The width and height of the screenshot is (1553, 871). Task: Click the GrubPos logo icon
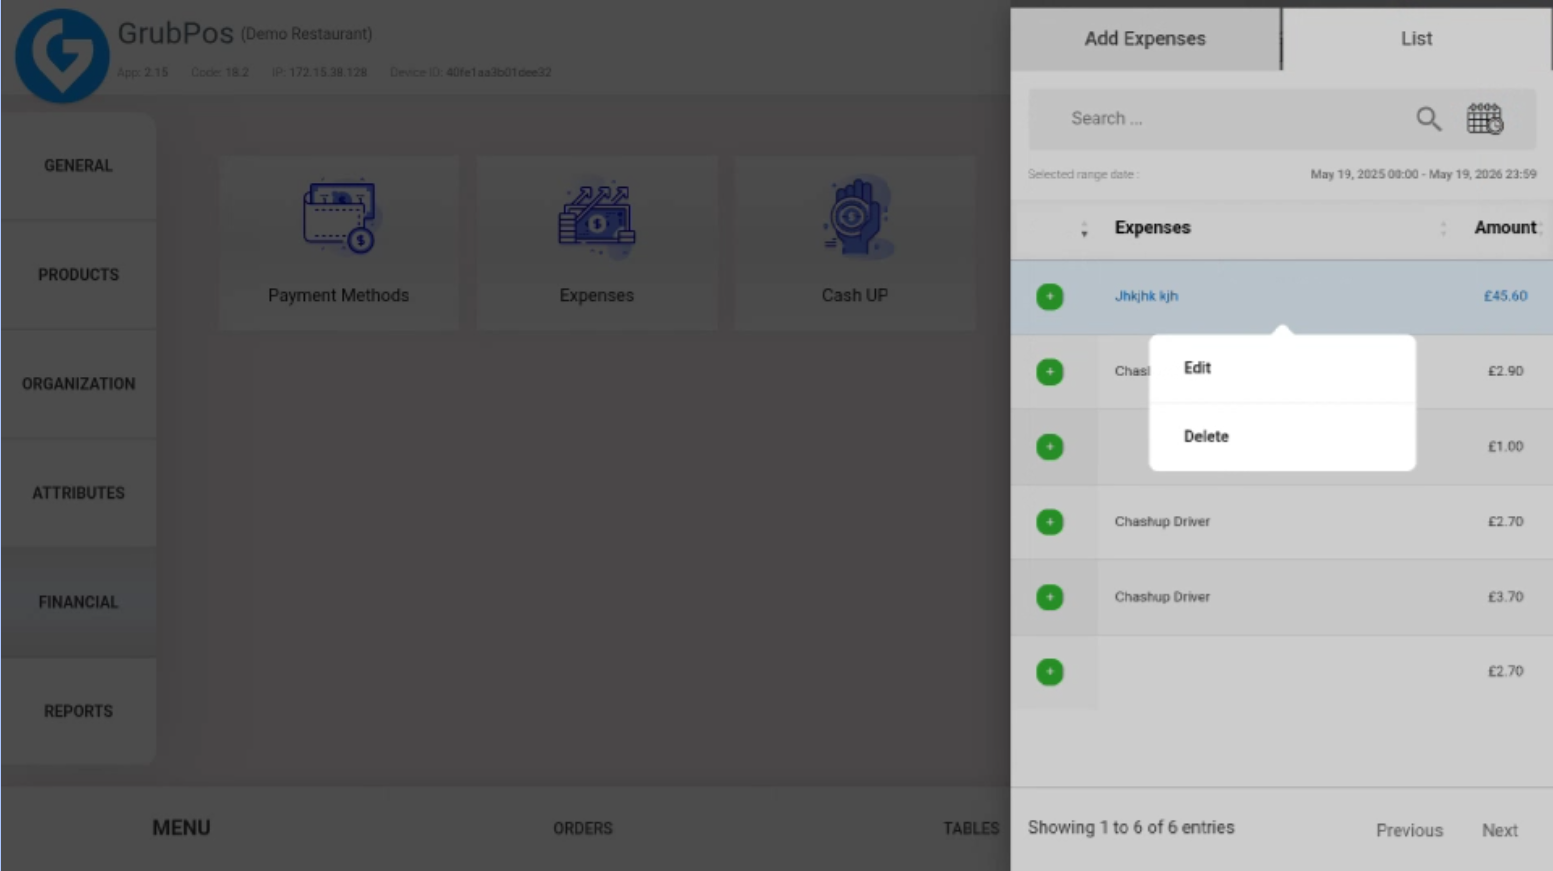point(62,56)
